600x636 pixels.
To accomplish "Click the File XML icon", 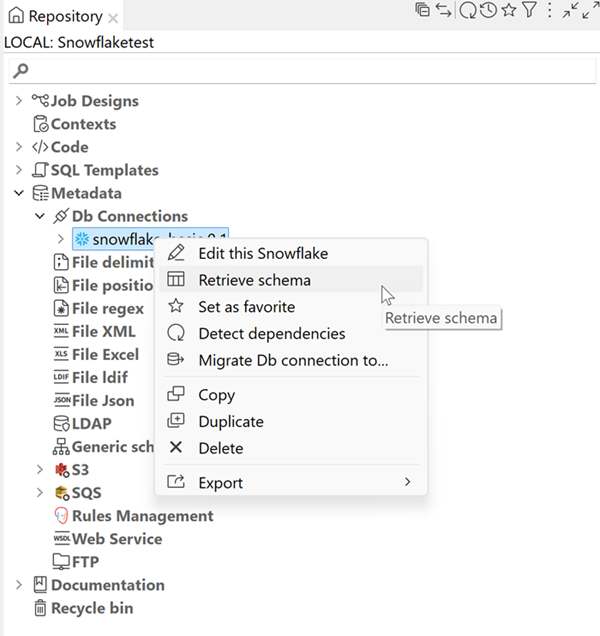I will [x=61, y=331].
